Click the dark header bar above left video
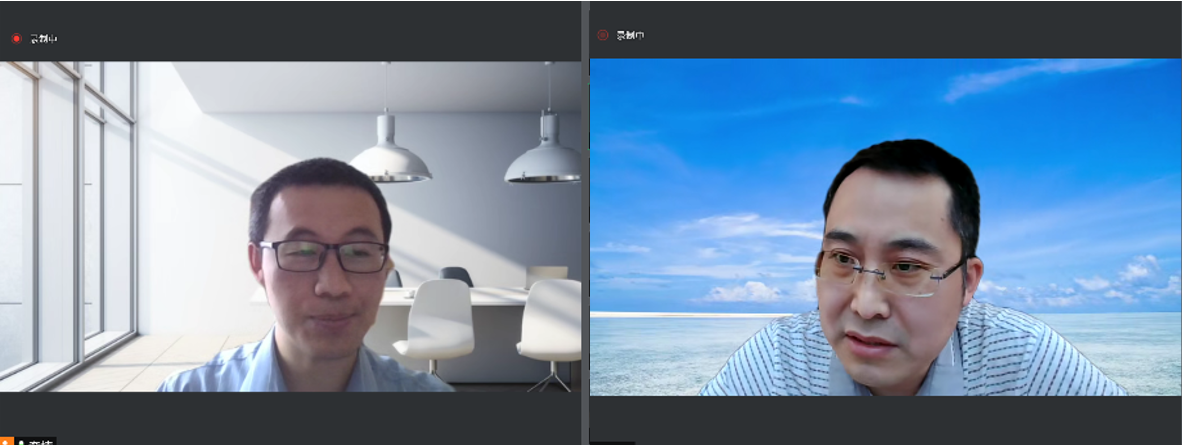This screenshot has width=1182, height=445. pos(300,30)
